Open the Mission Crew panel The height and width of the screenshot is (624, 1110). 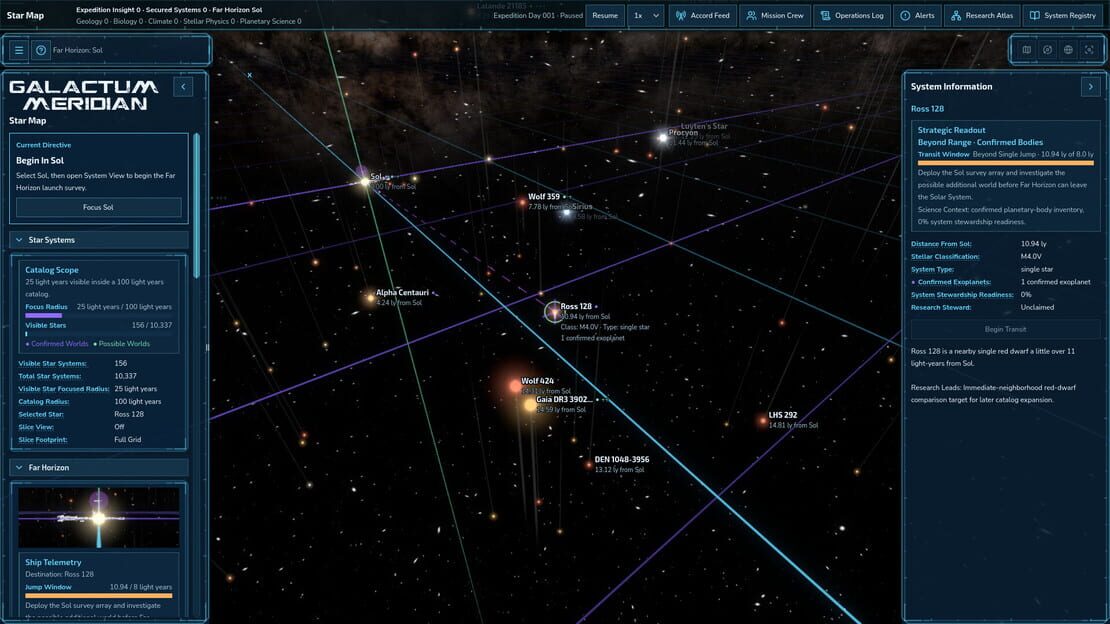pyautogui.click(x=775, y=16)
